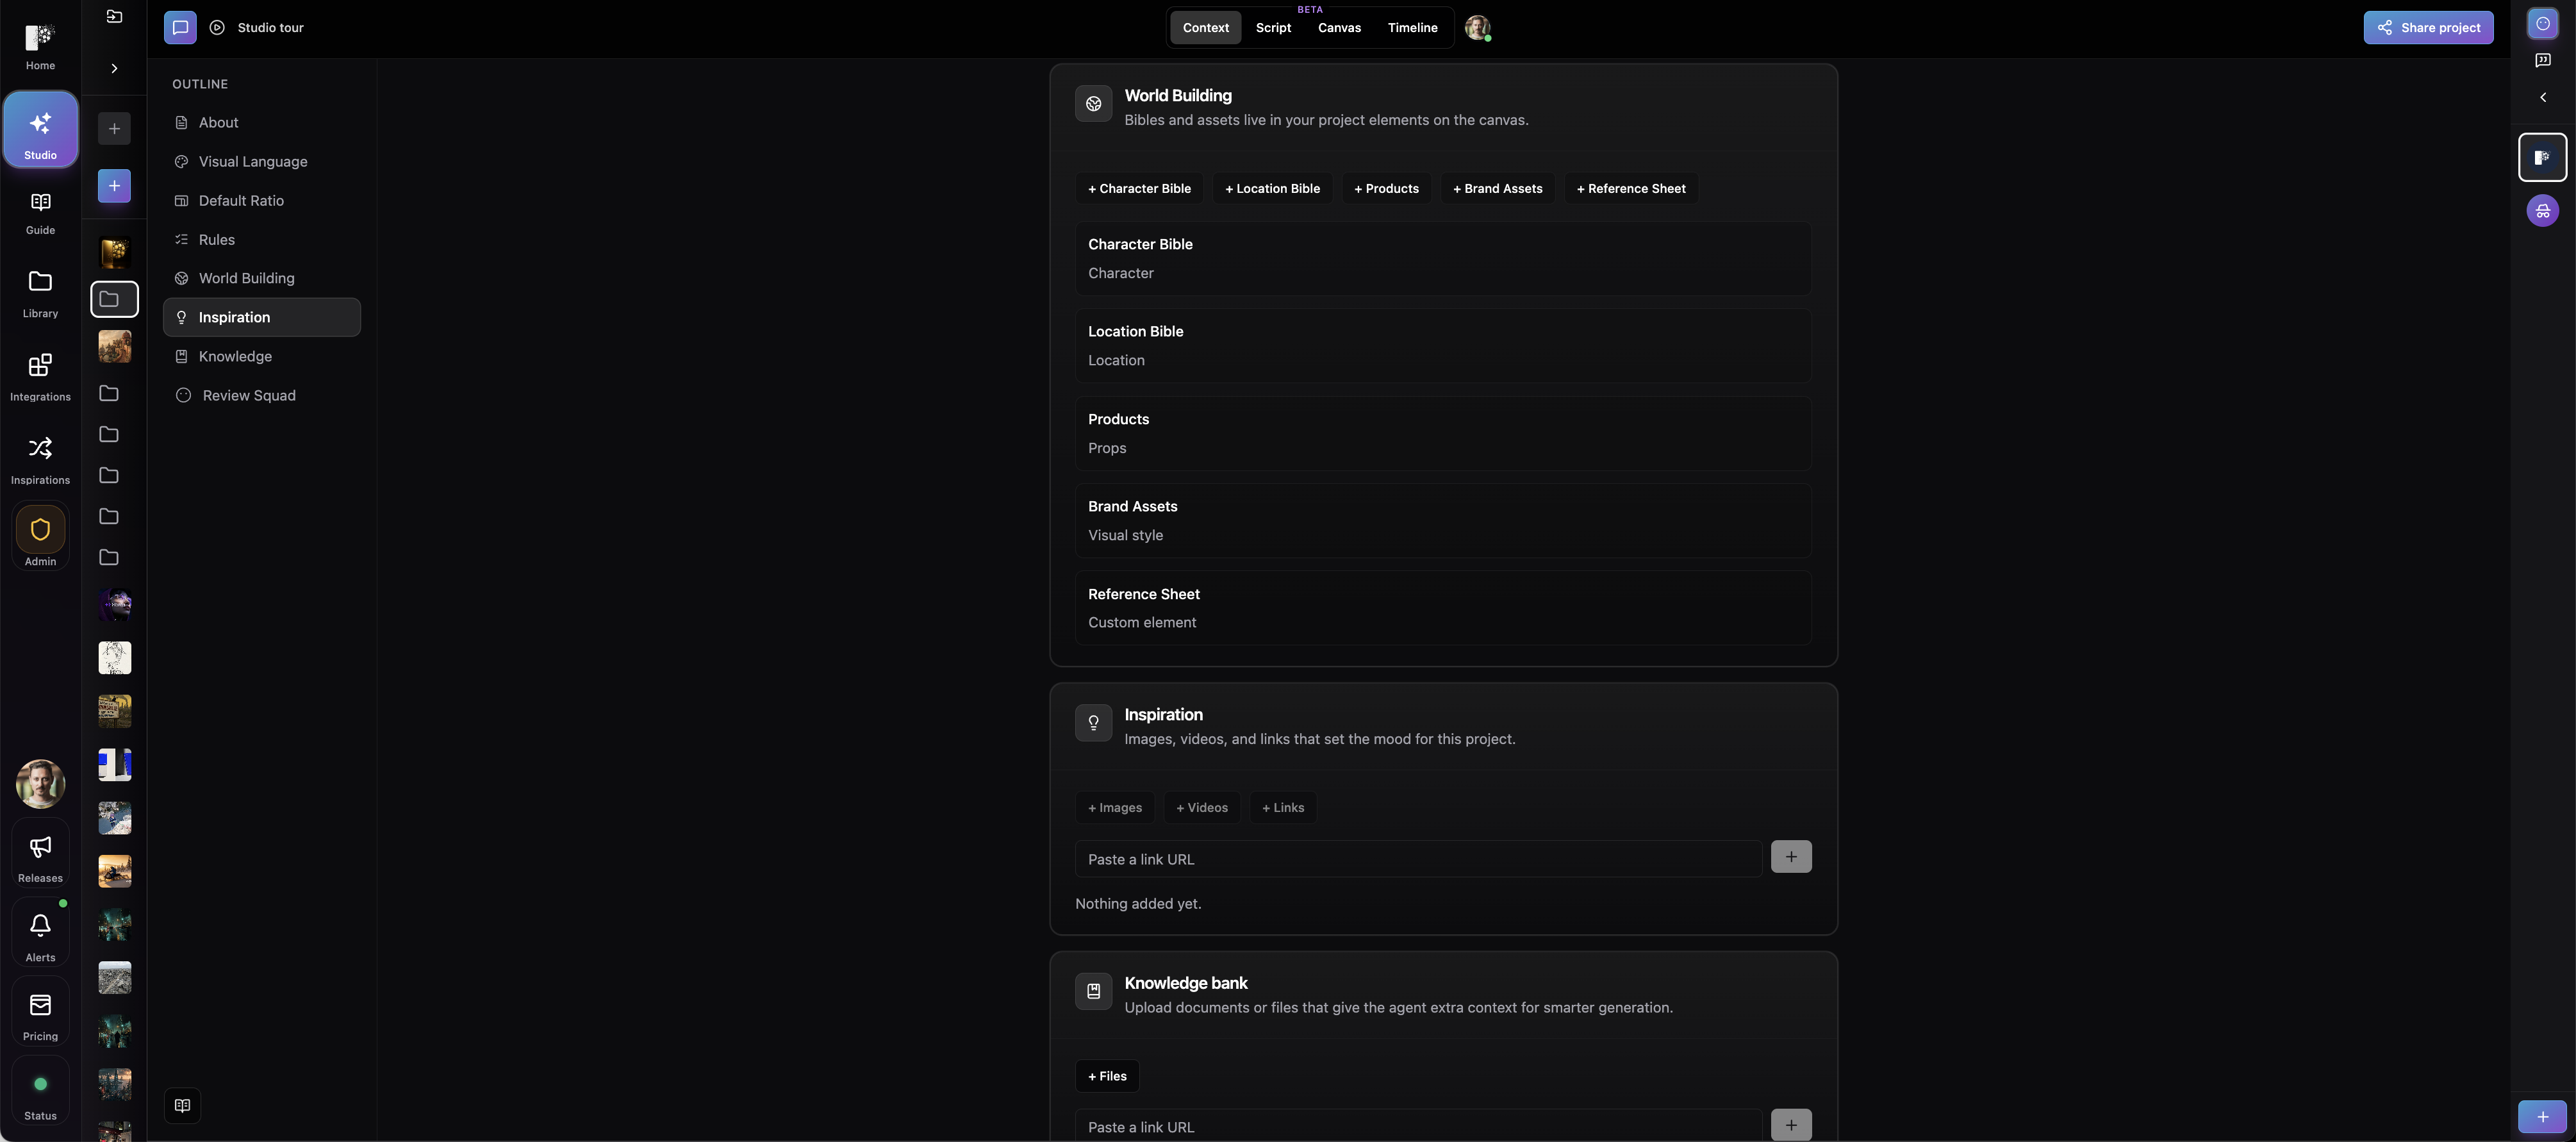Open the Products Props card
2576x1142 pixels.
pos(1443,434)
